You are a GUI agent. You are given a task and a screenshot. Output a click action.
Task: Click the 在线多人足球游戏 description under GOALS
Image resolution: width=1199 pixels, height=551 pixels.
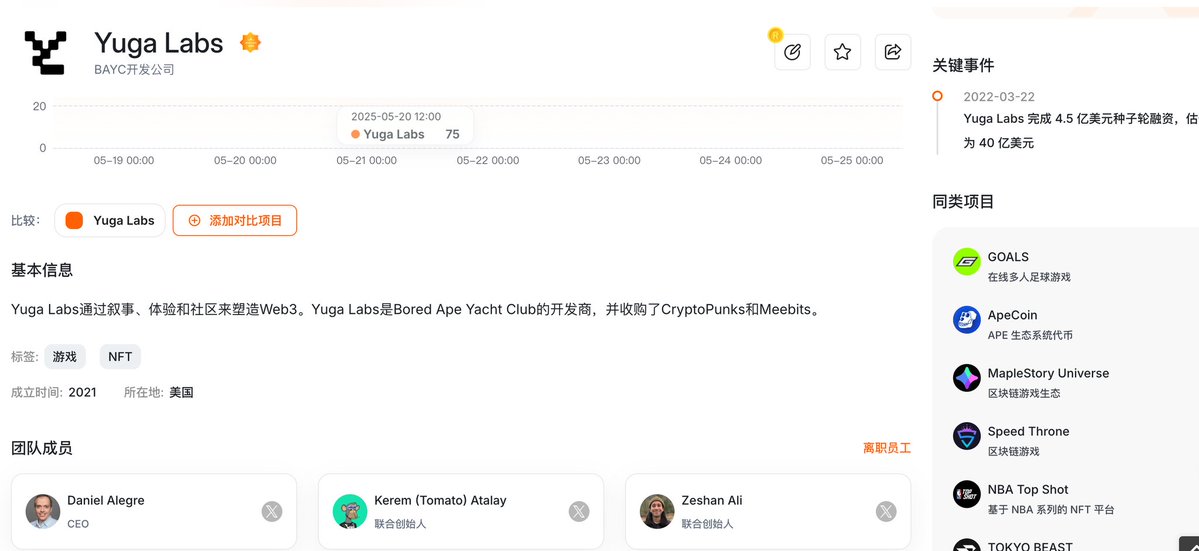(1029, 277)
